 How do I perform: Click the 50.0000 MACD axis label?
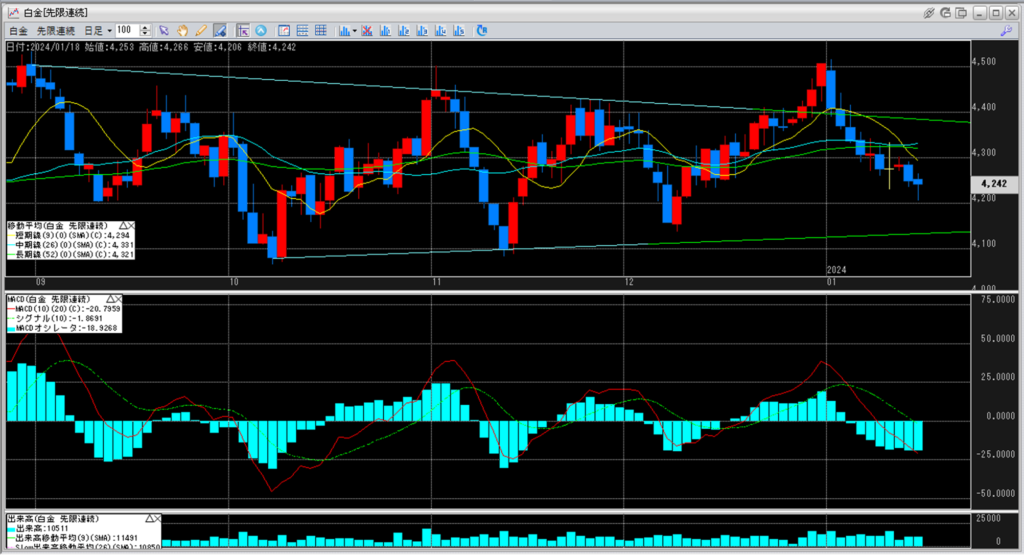[997, 339]
